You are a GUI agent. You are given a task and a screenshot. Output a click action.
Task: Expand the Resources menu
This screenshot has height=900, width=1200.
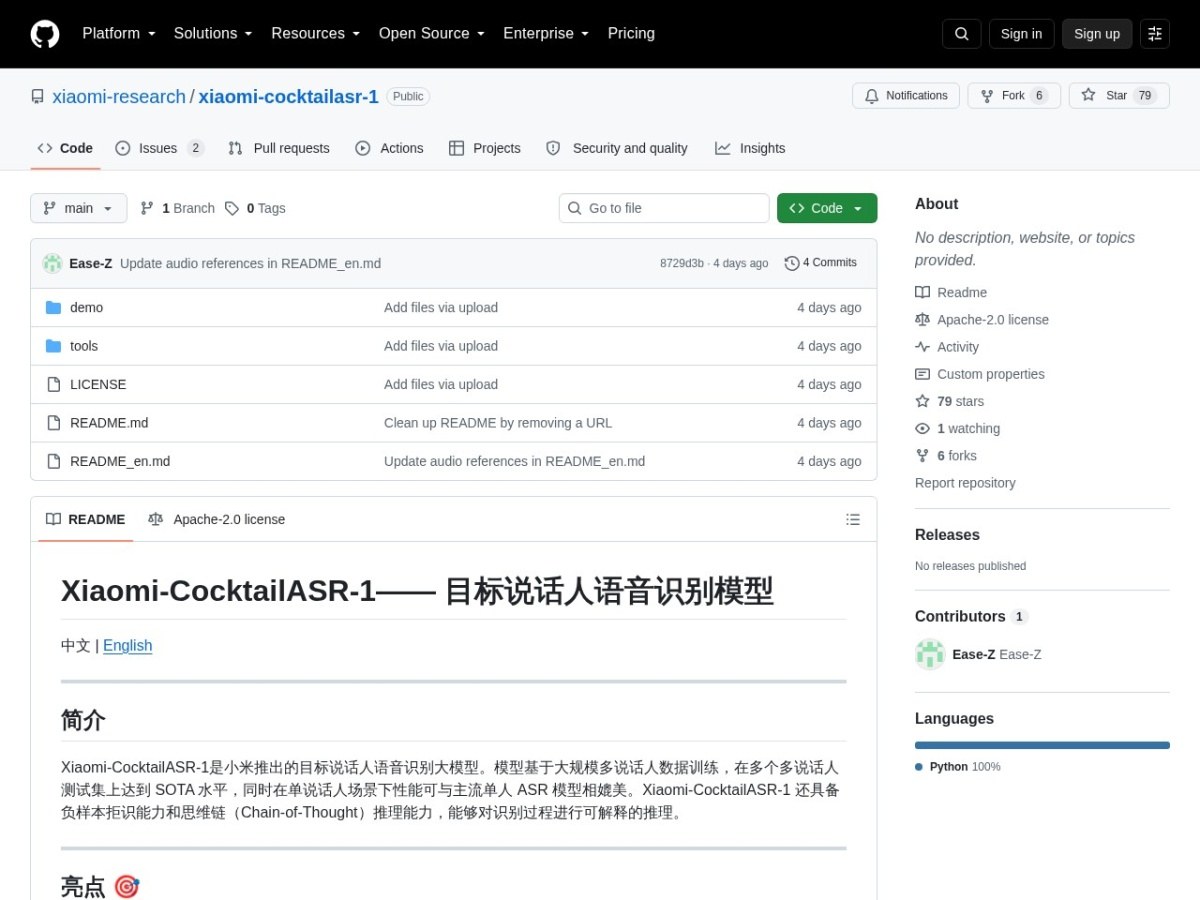tap(315, 33)
